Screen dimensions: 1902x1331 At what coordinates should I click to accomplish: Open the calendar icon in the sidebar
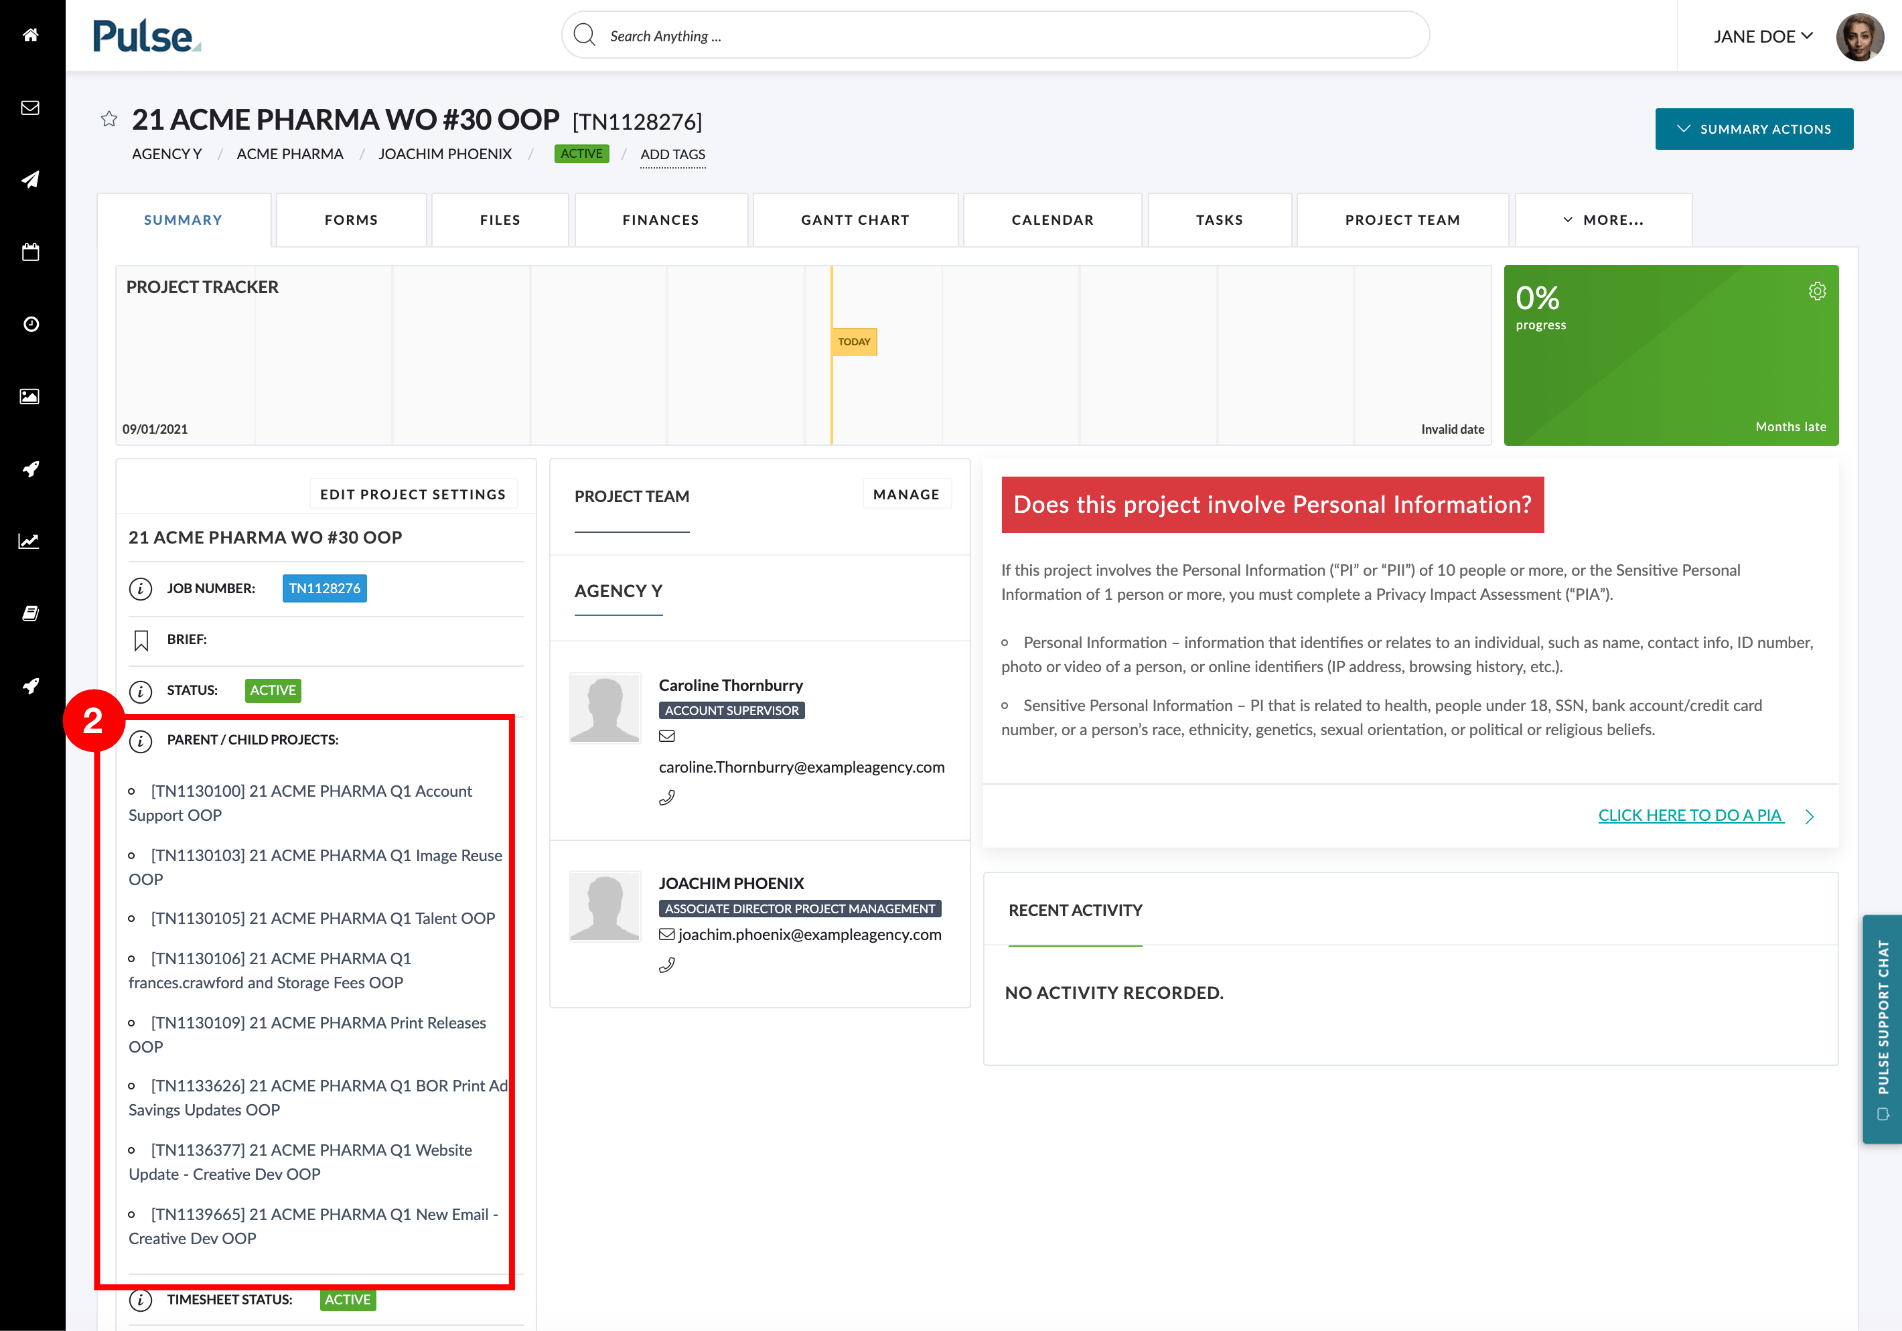click(31, 252)
